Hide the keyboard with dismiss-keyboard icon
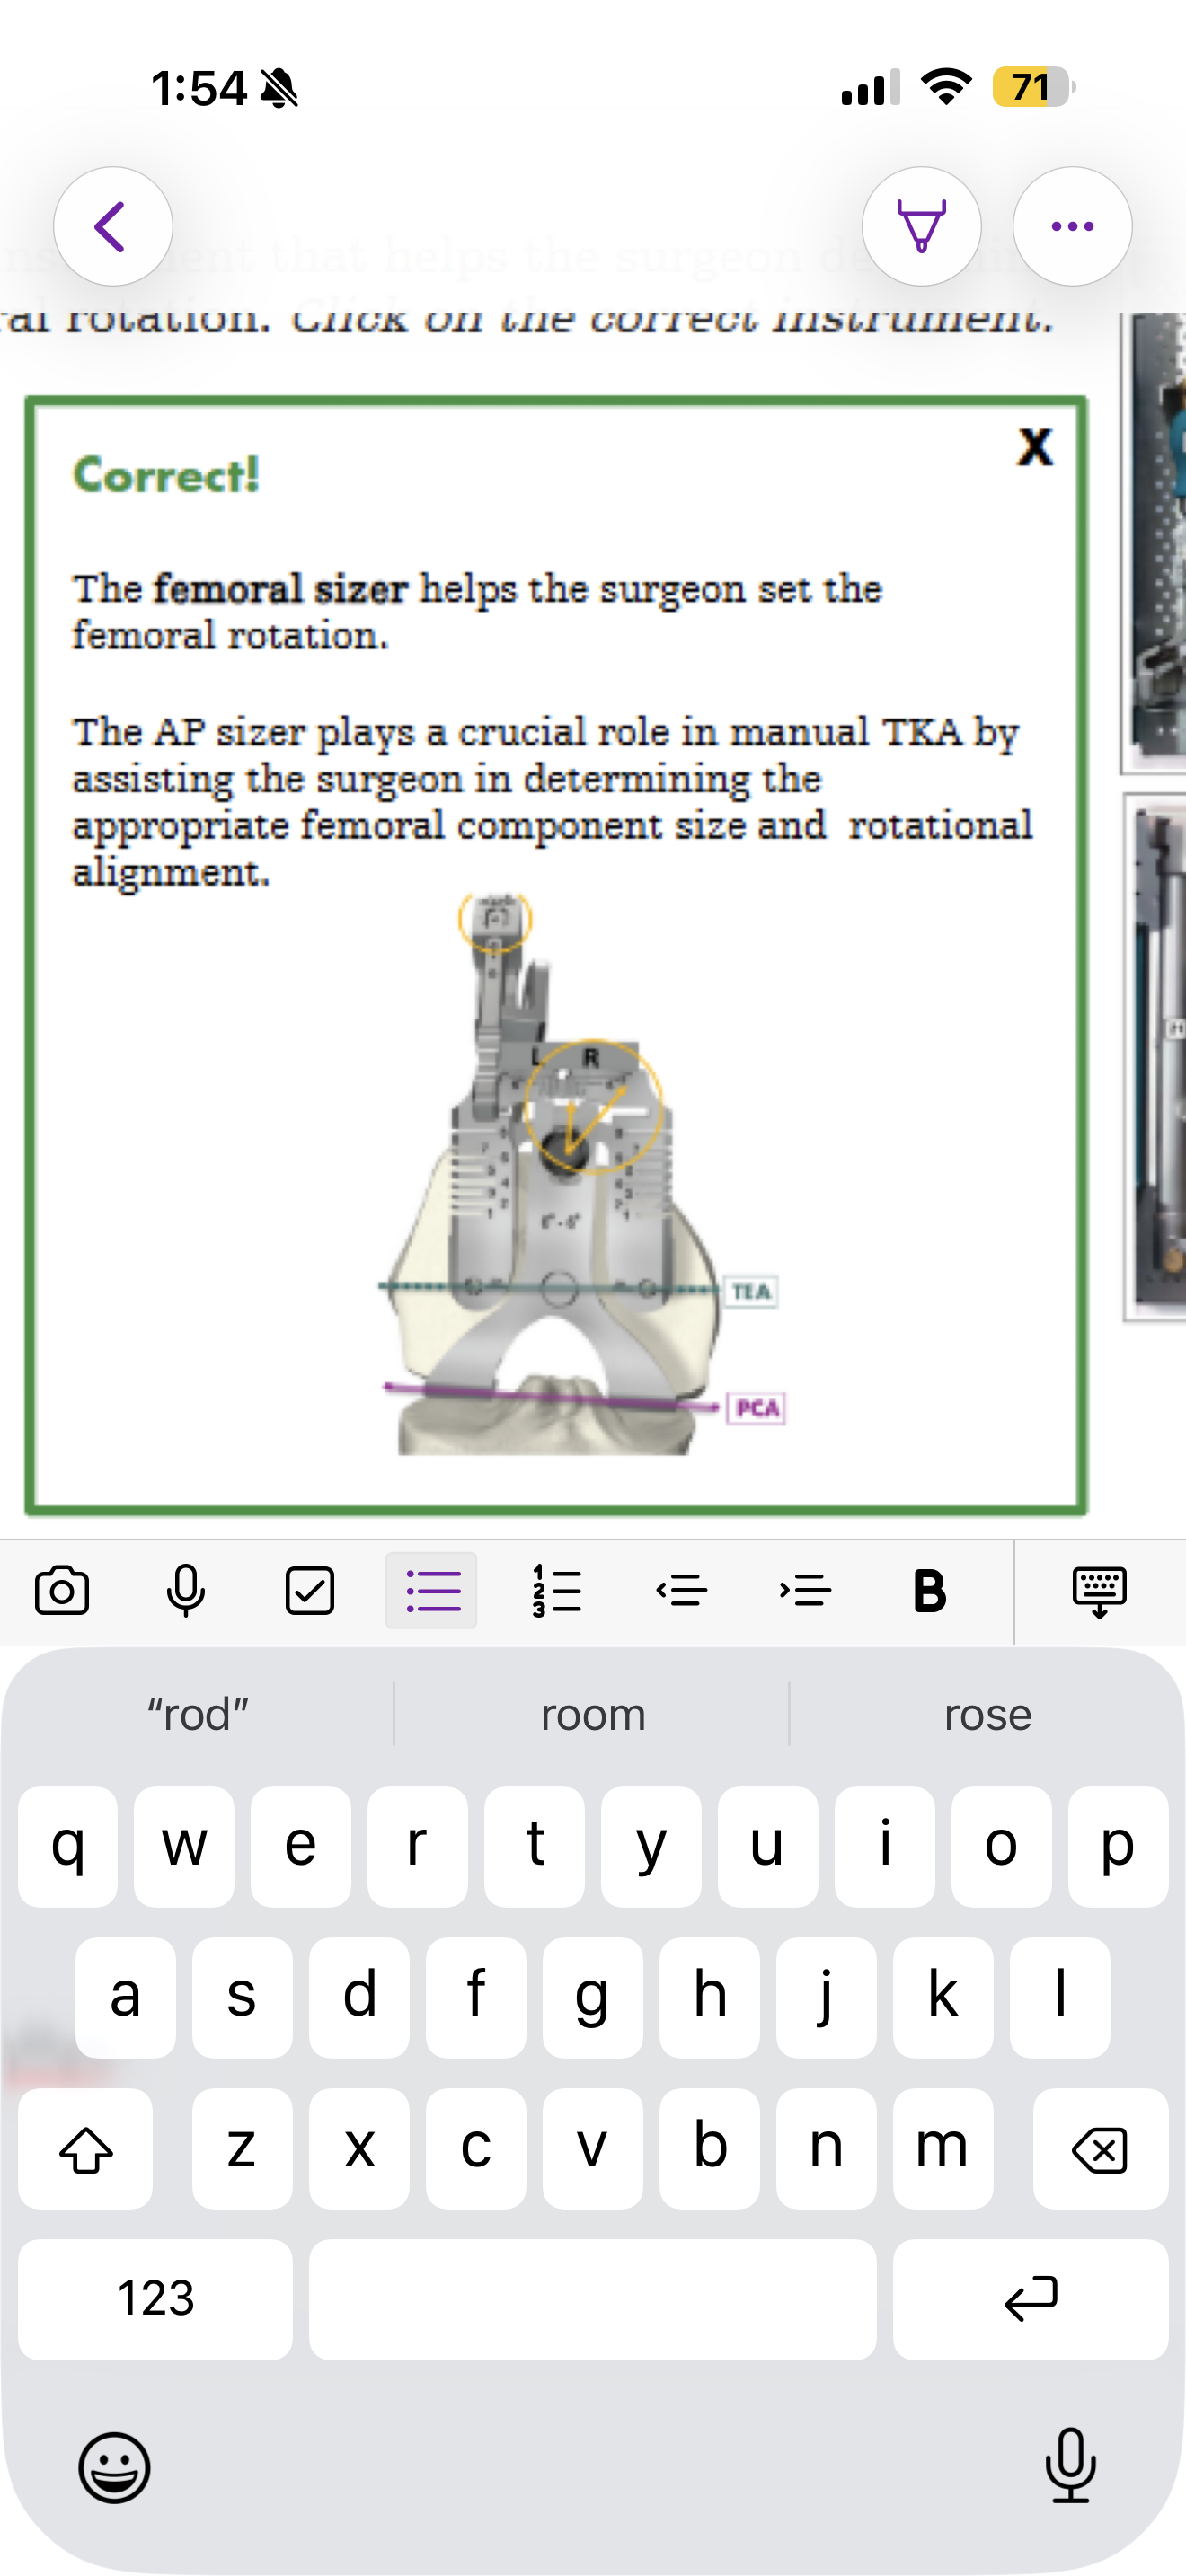 1099,1592
